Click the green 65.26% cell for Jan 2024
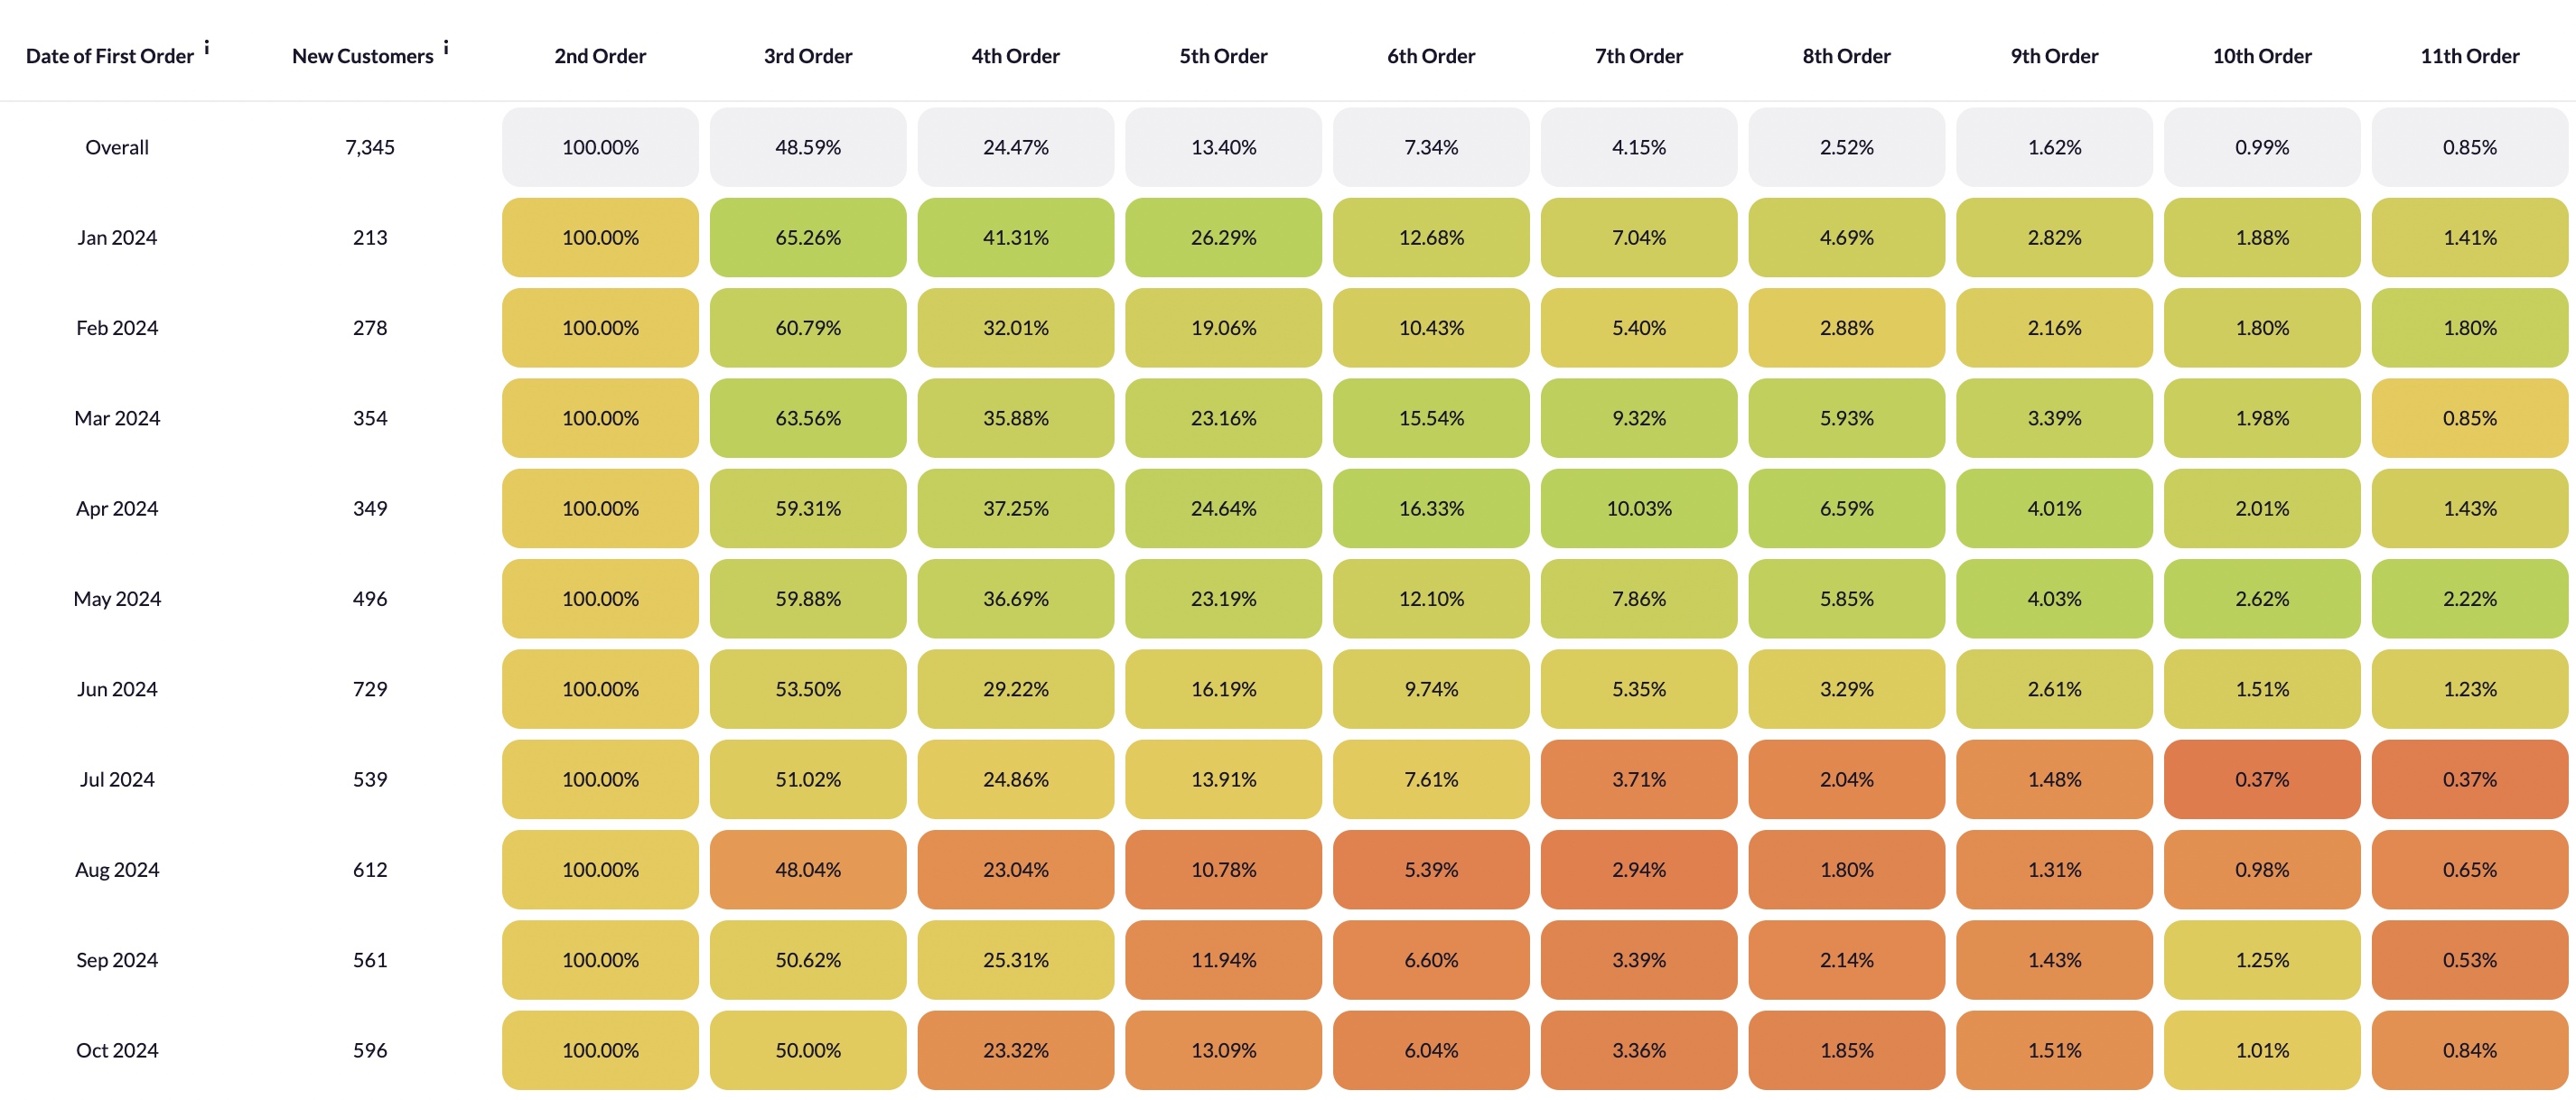 [x=808, y=237]
